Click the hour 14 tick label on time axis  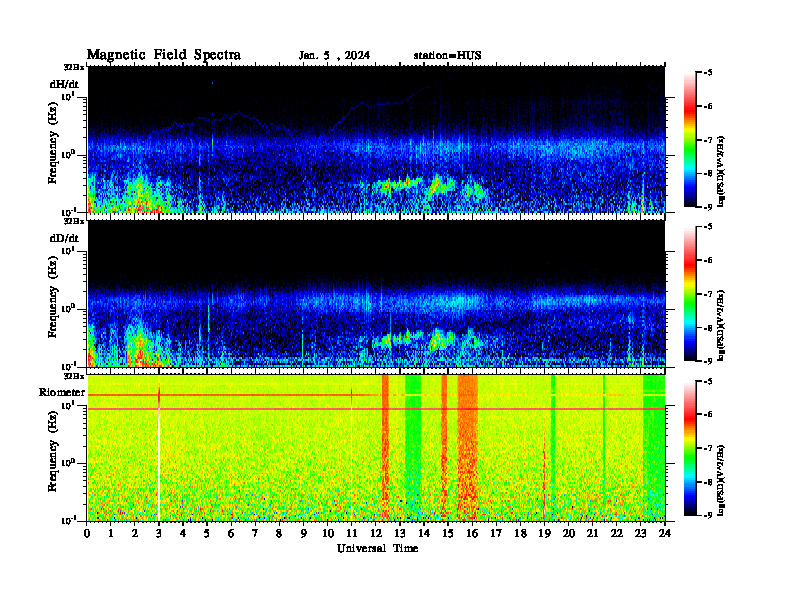[424, 534]
